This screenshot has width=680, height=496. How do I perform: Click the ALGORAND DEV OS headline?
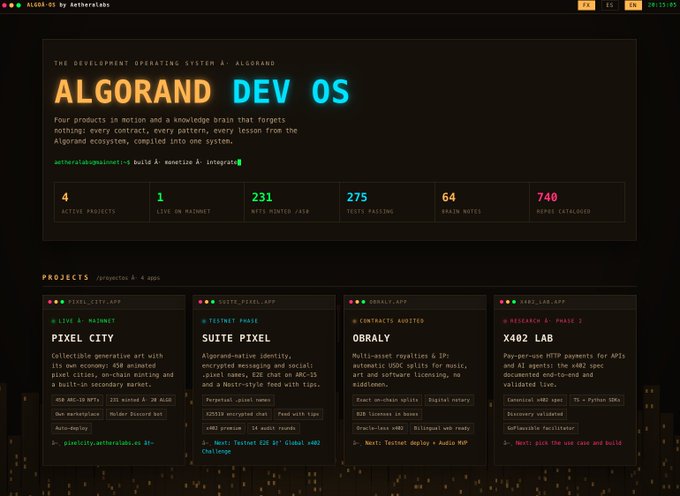click(202, 91)
